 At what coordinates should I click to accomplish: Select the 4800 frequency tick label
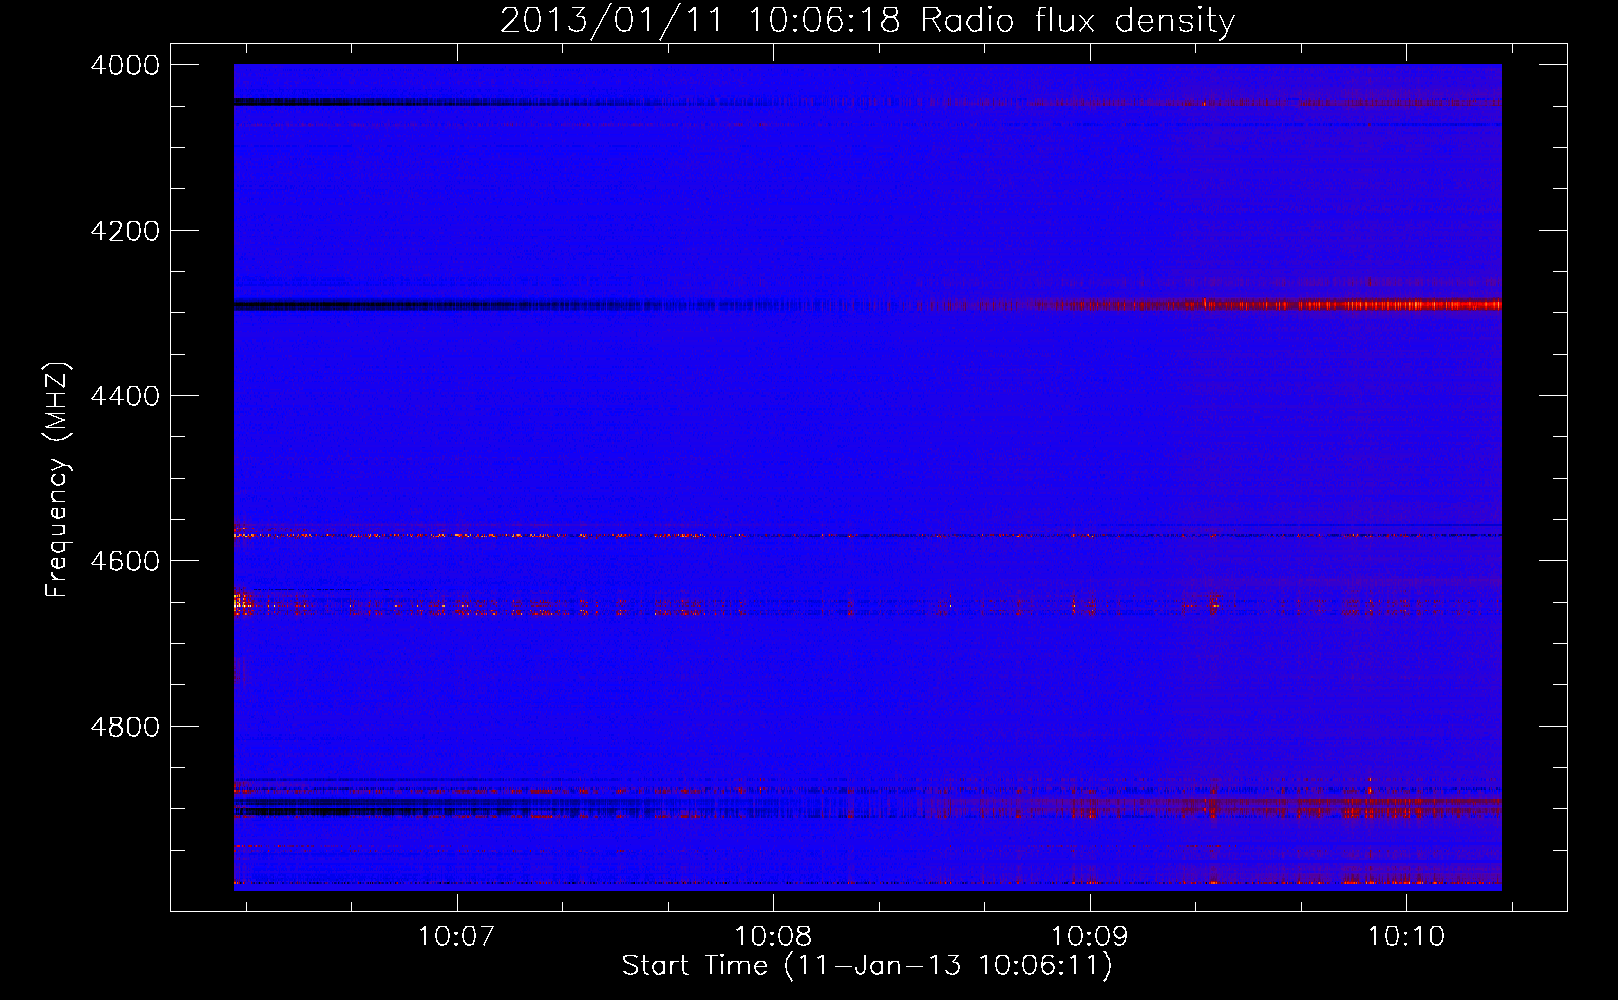[x=125, y=727]
